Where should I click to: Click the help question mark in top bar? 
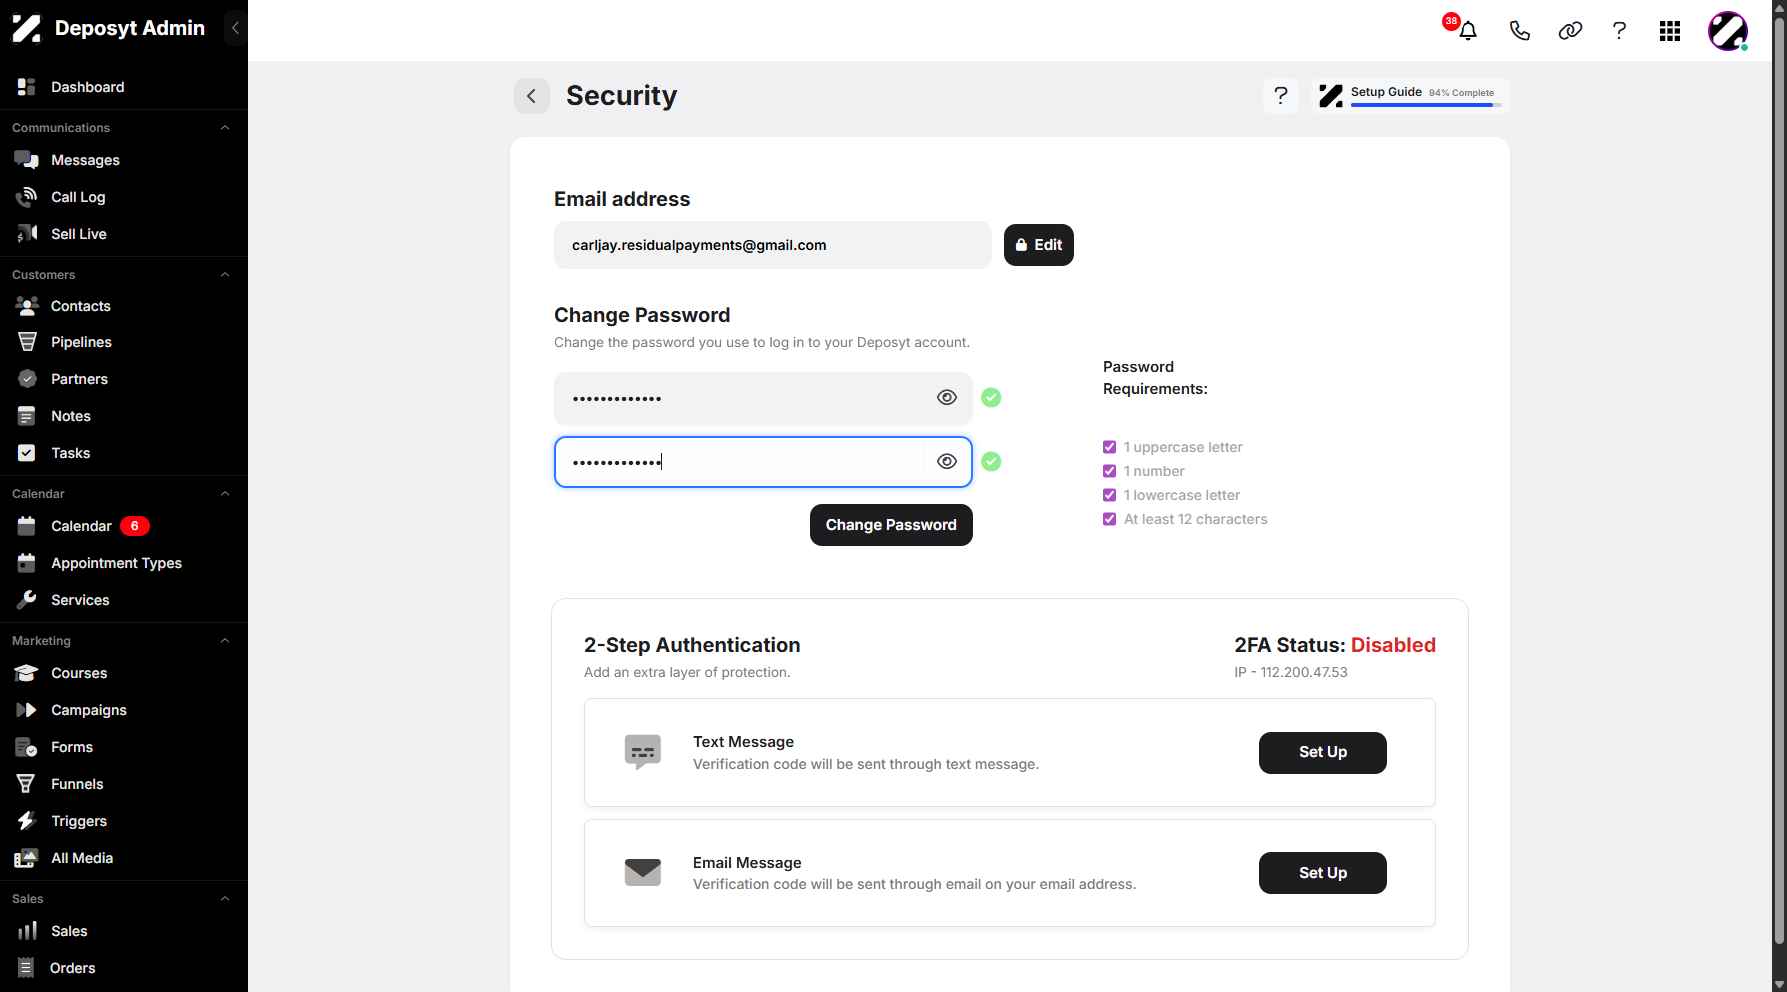pos(1619,31)
